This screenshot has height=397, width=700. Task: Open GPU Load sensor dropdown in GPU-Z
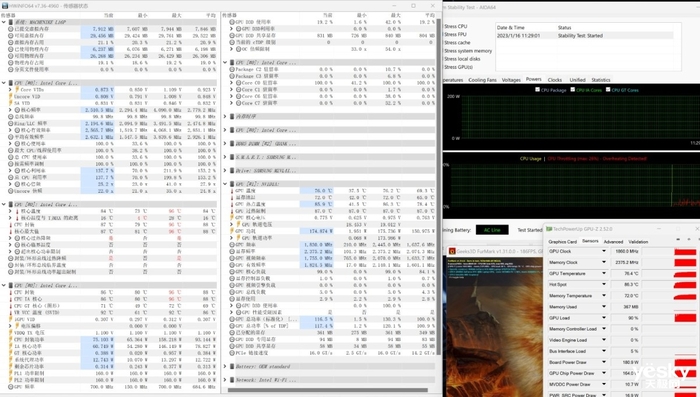pyautogui.click(x=604, y=318)
